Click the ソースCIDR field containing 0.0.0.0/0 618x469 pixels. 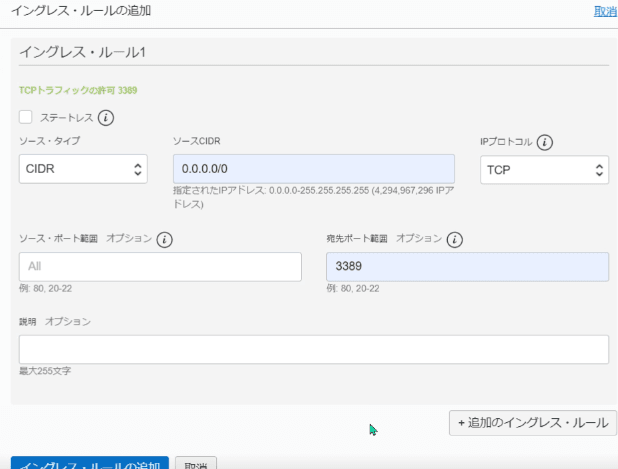[x=313, y=169]
